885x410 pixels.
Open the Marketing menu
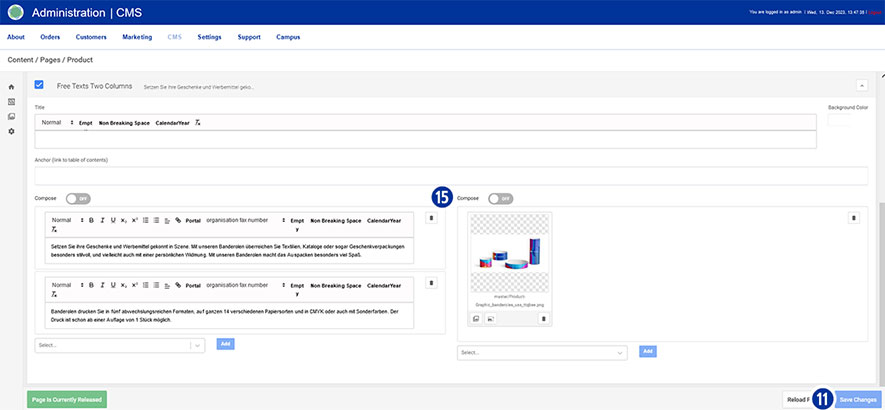tap(137, 37)
